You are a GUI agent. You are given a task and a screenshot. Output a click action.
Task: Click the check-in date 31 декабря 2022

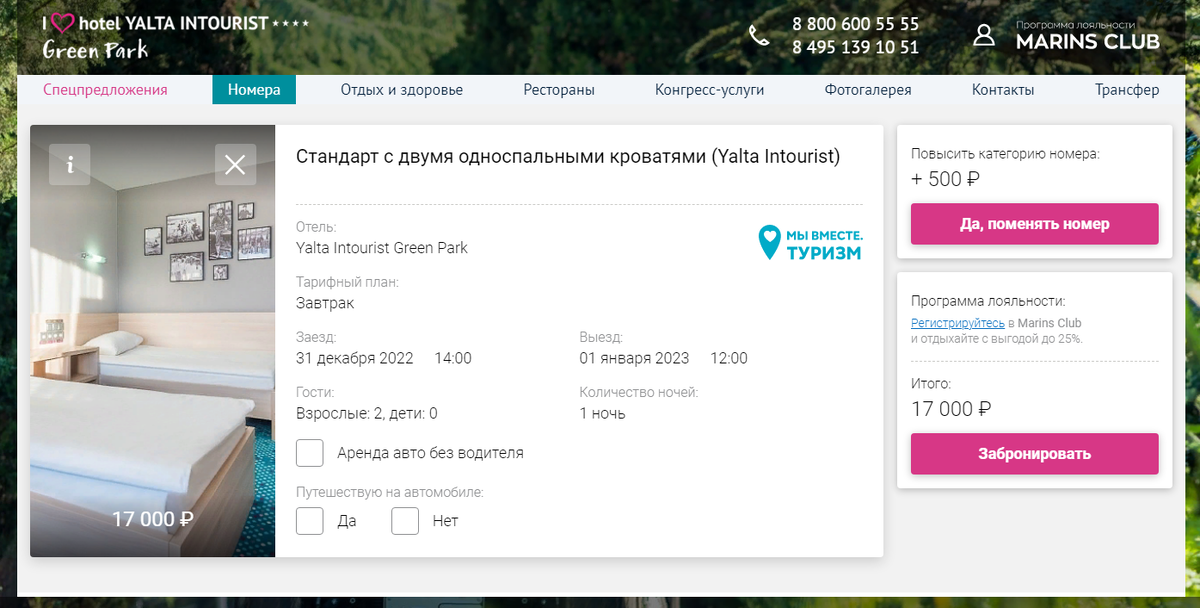(356, 358)
